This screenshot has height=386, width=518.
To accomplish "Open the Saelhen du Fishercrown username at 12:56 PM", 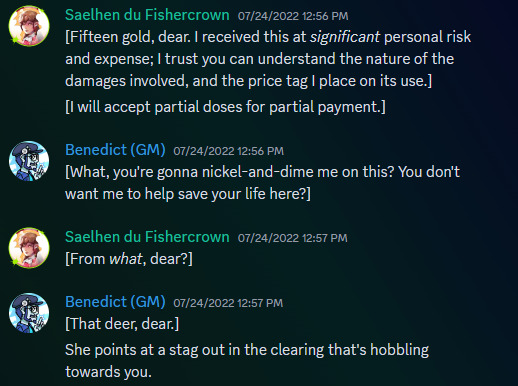I will 147,15.
